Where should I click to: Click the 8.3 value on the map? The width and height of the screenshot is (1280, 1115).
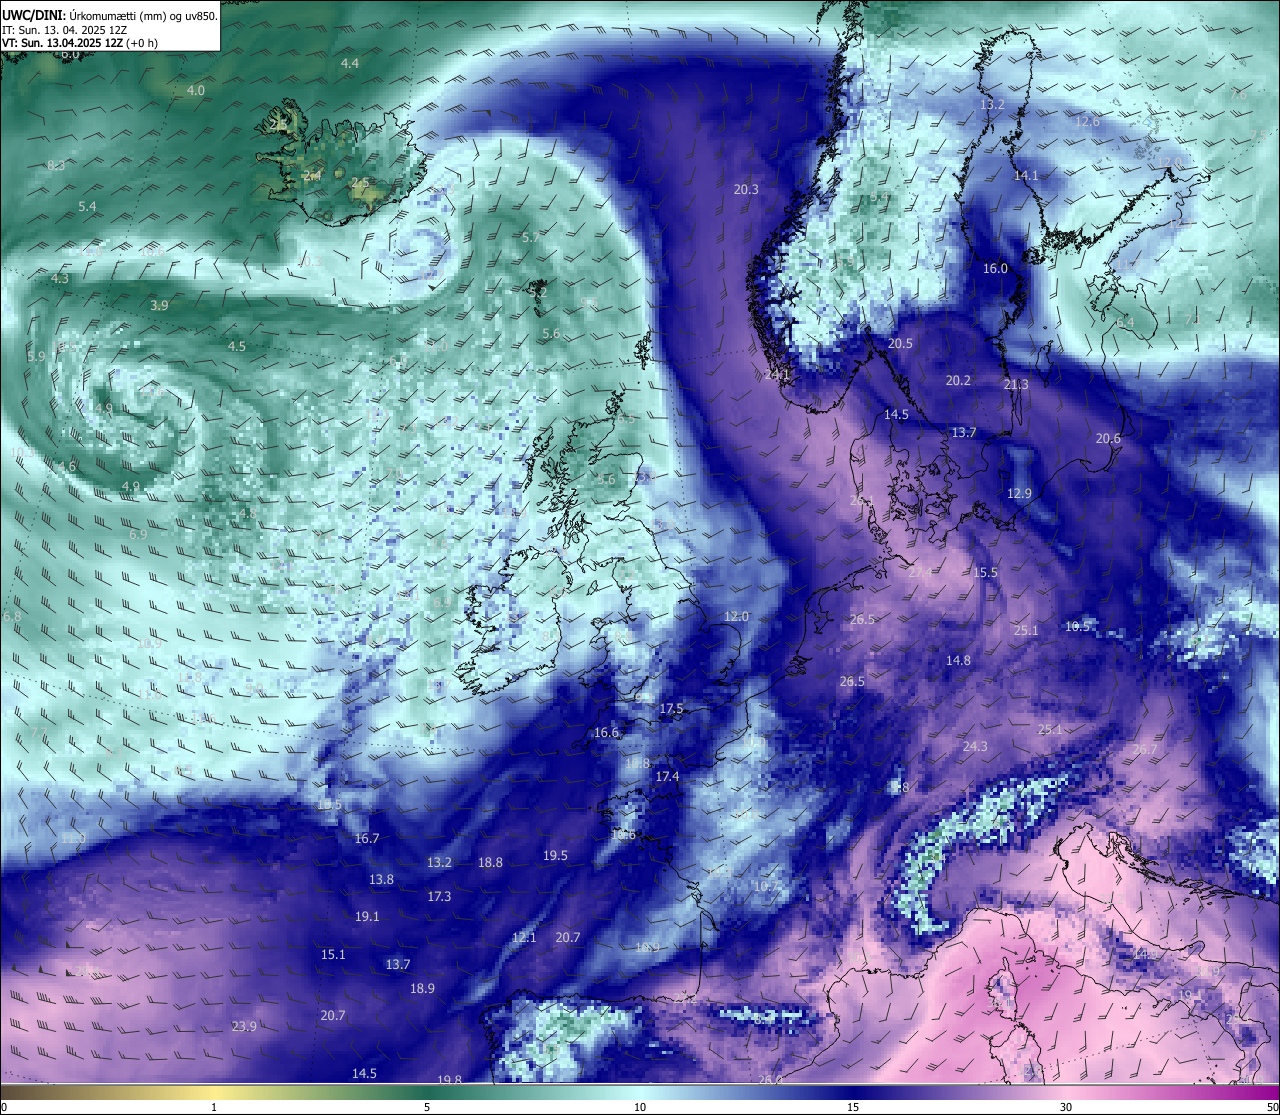pyautogui.click(x=56, y=165)
